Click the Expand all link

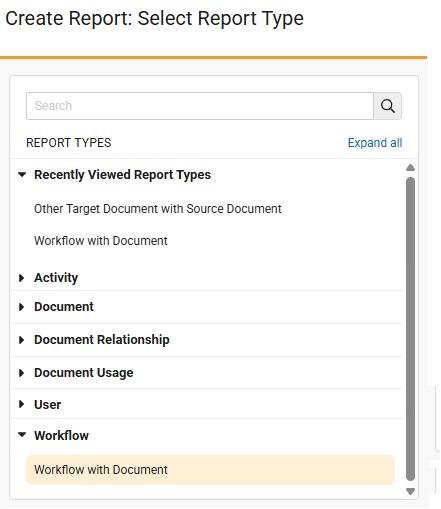(375, 143)
